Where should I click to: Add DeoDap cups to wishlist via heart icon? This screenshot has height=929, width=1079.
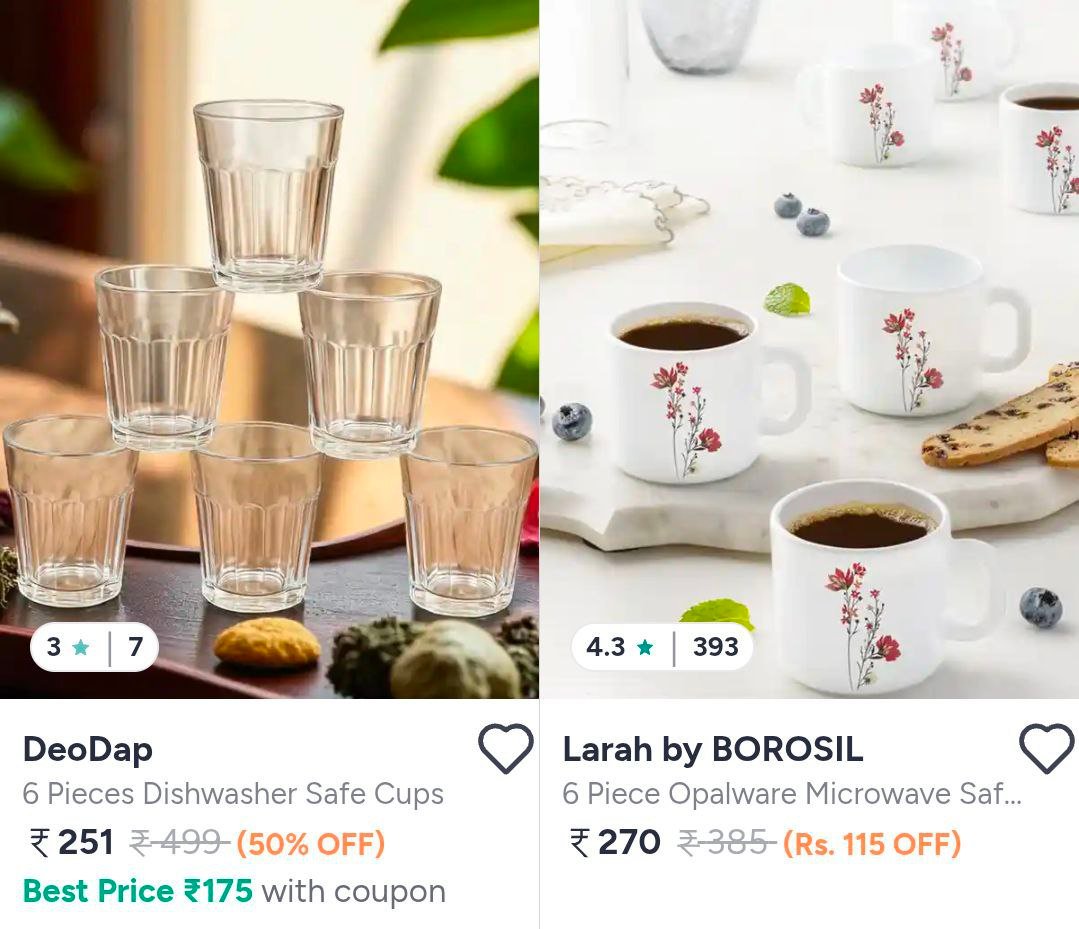505,748
